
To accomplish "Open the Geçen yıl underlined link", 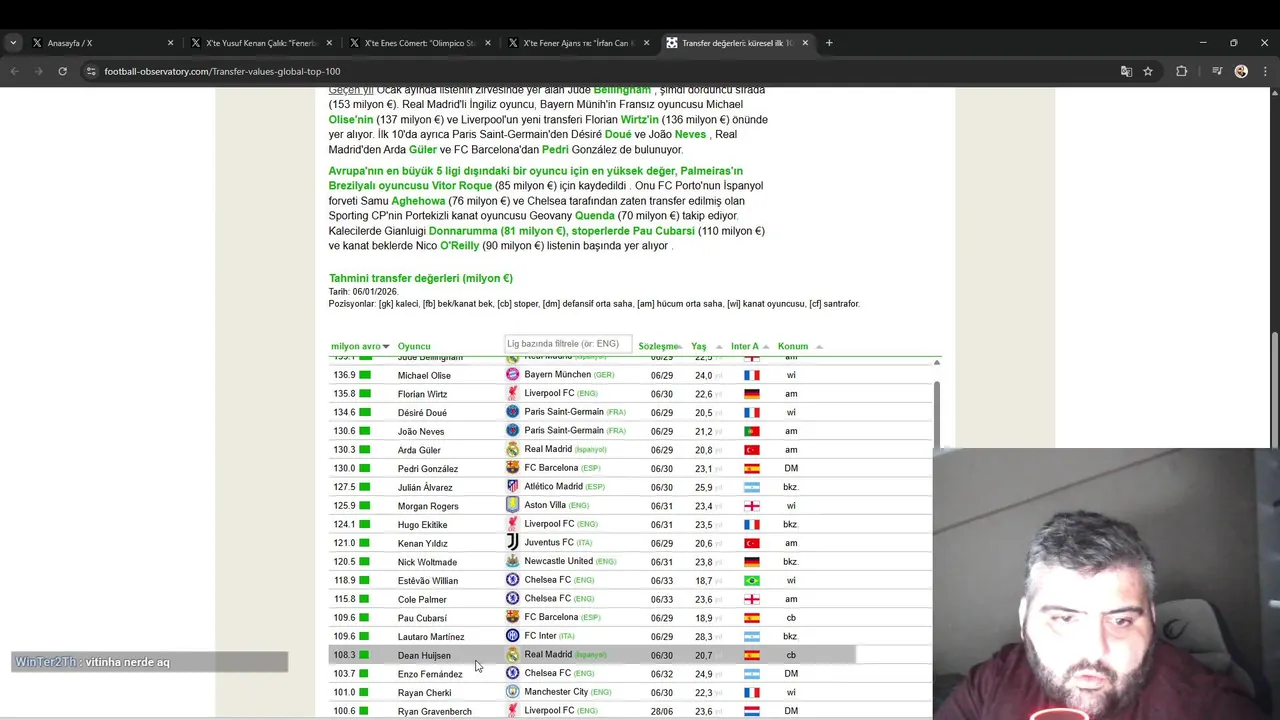I will [x=351, y=90].
